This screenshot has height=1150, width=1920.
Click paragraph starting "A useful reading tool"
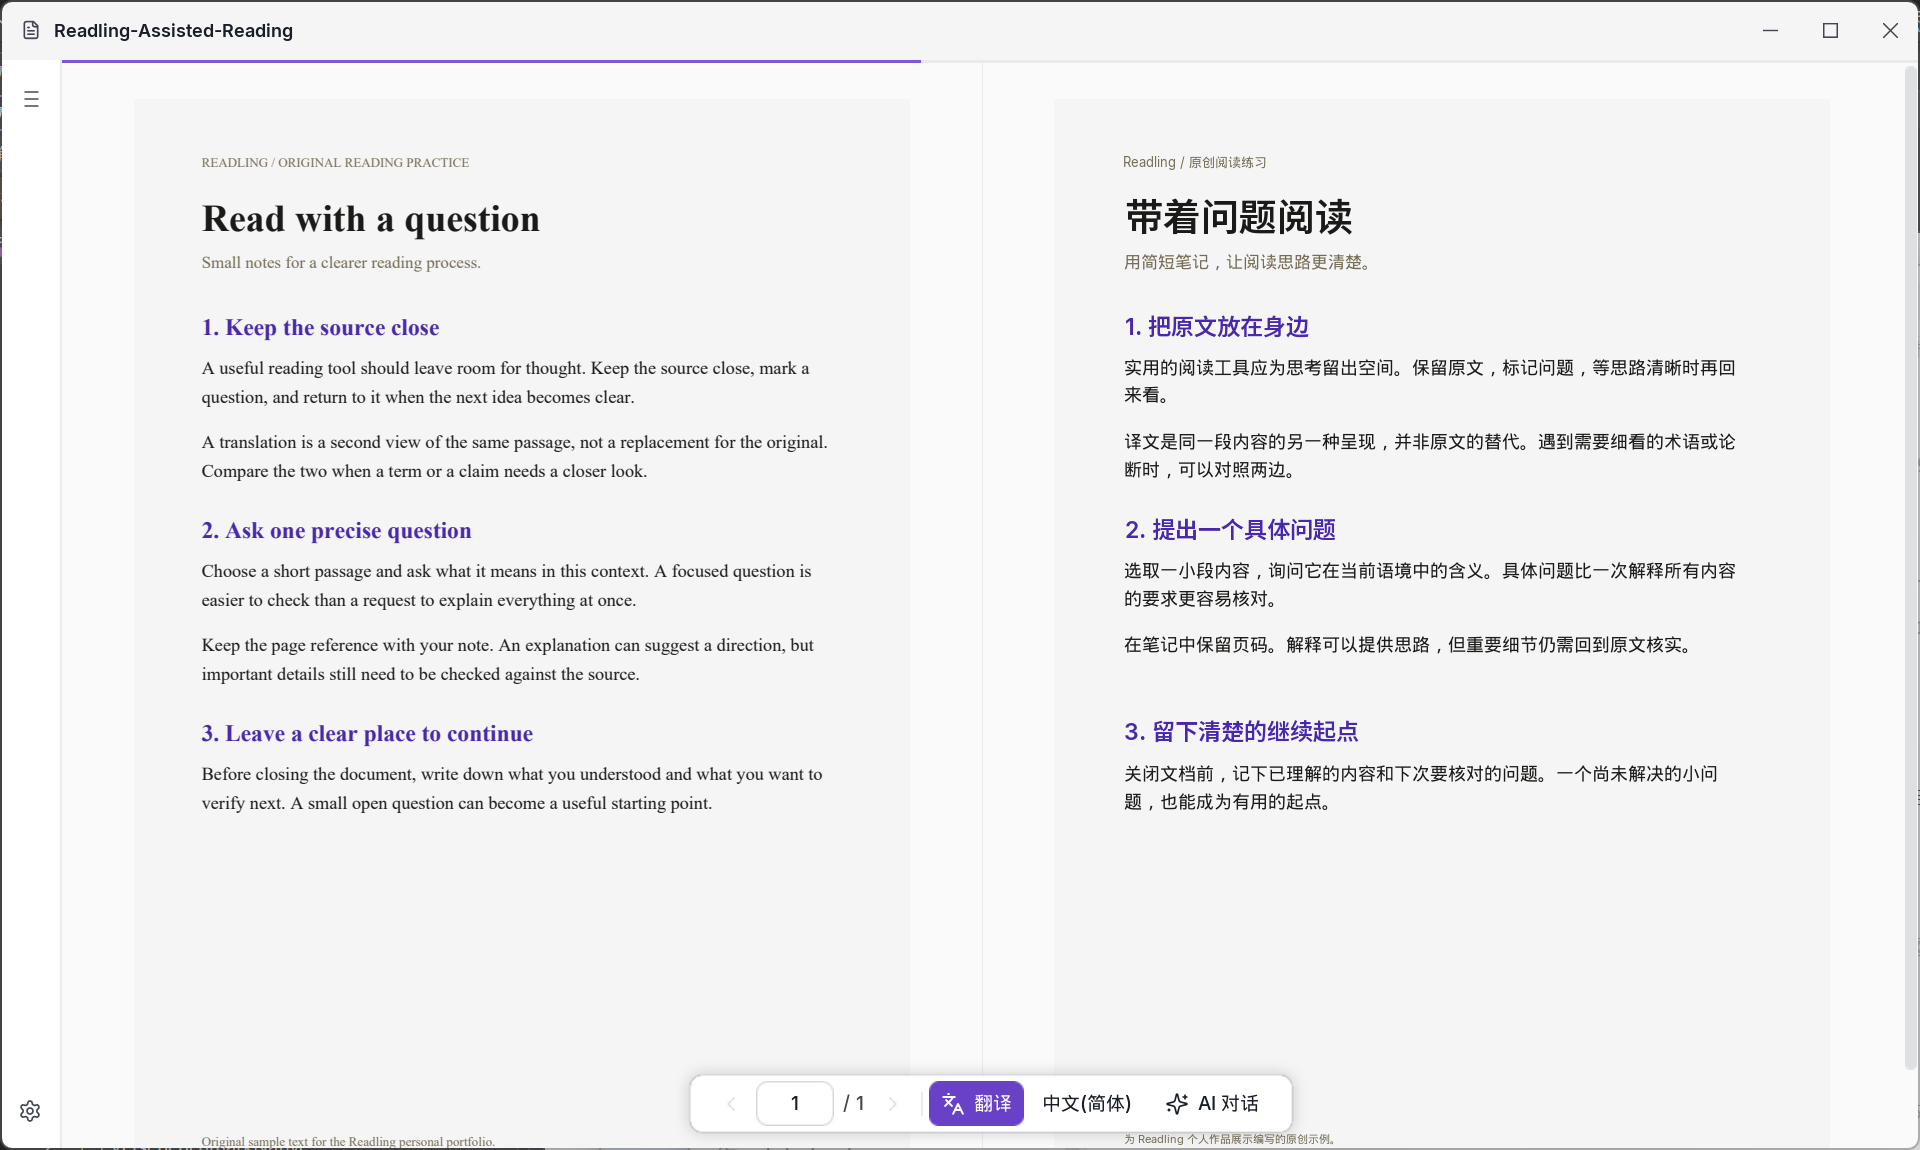[505, 383]
